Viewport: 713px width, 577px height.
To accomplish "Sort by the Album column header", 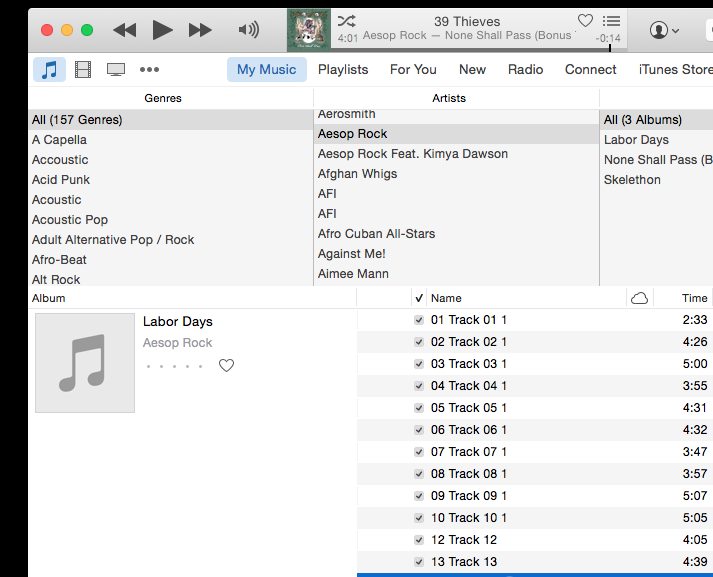I will (x=192, y=298).
